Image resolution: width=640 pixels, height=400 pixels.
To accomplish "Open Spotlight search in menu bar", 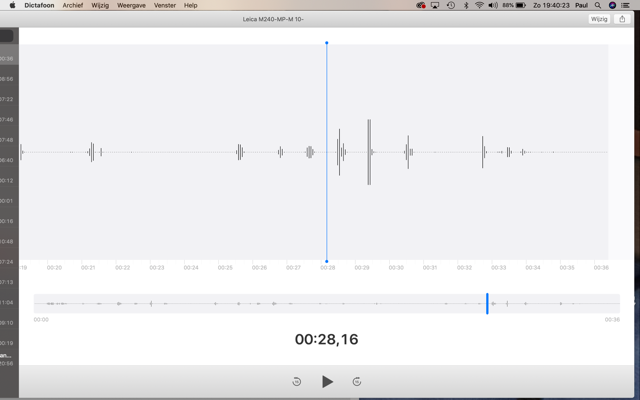I will point(599,5).
